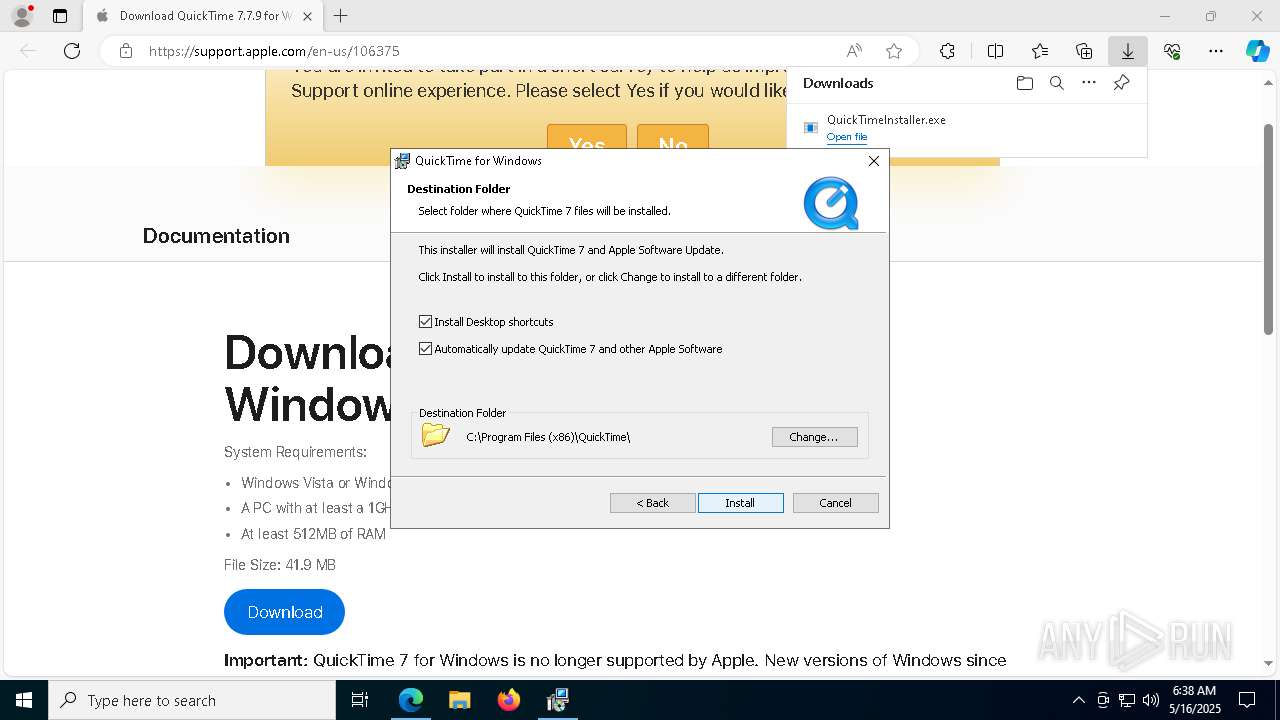Click the Edge icon on the taskbar
The height and width of the screenshot is (720, 1280).
pos(410,700)
